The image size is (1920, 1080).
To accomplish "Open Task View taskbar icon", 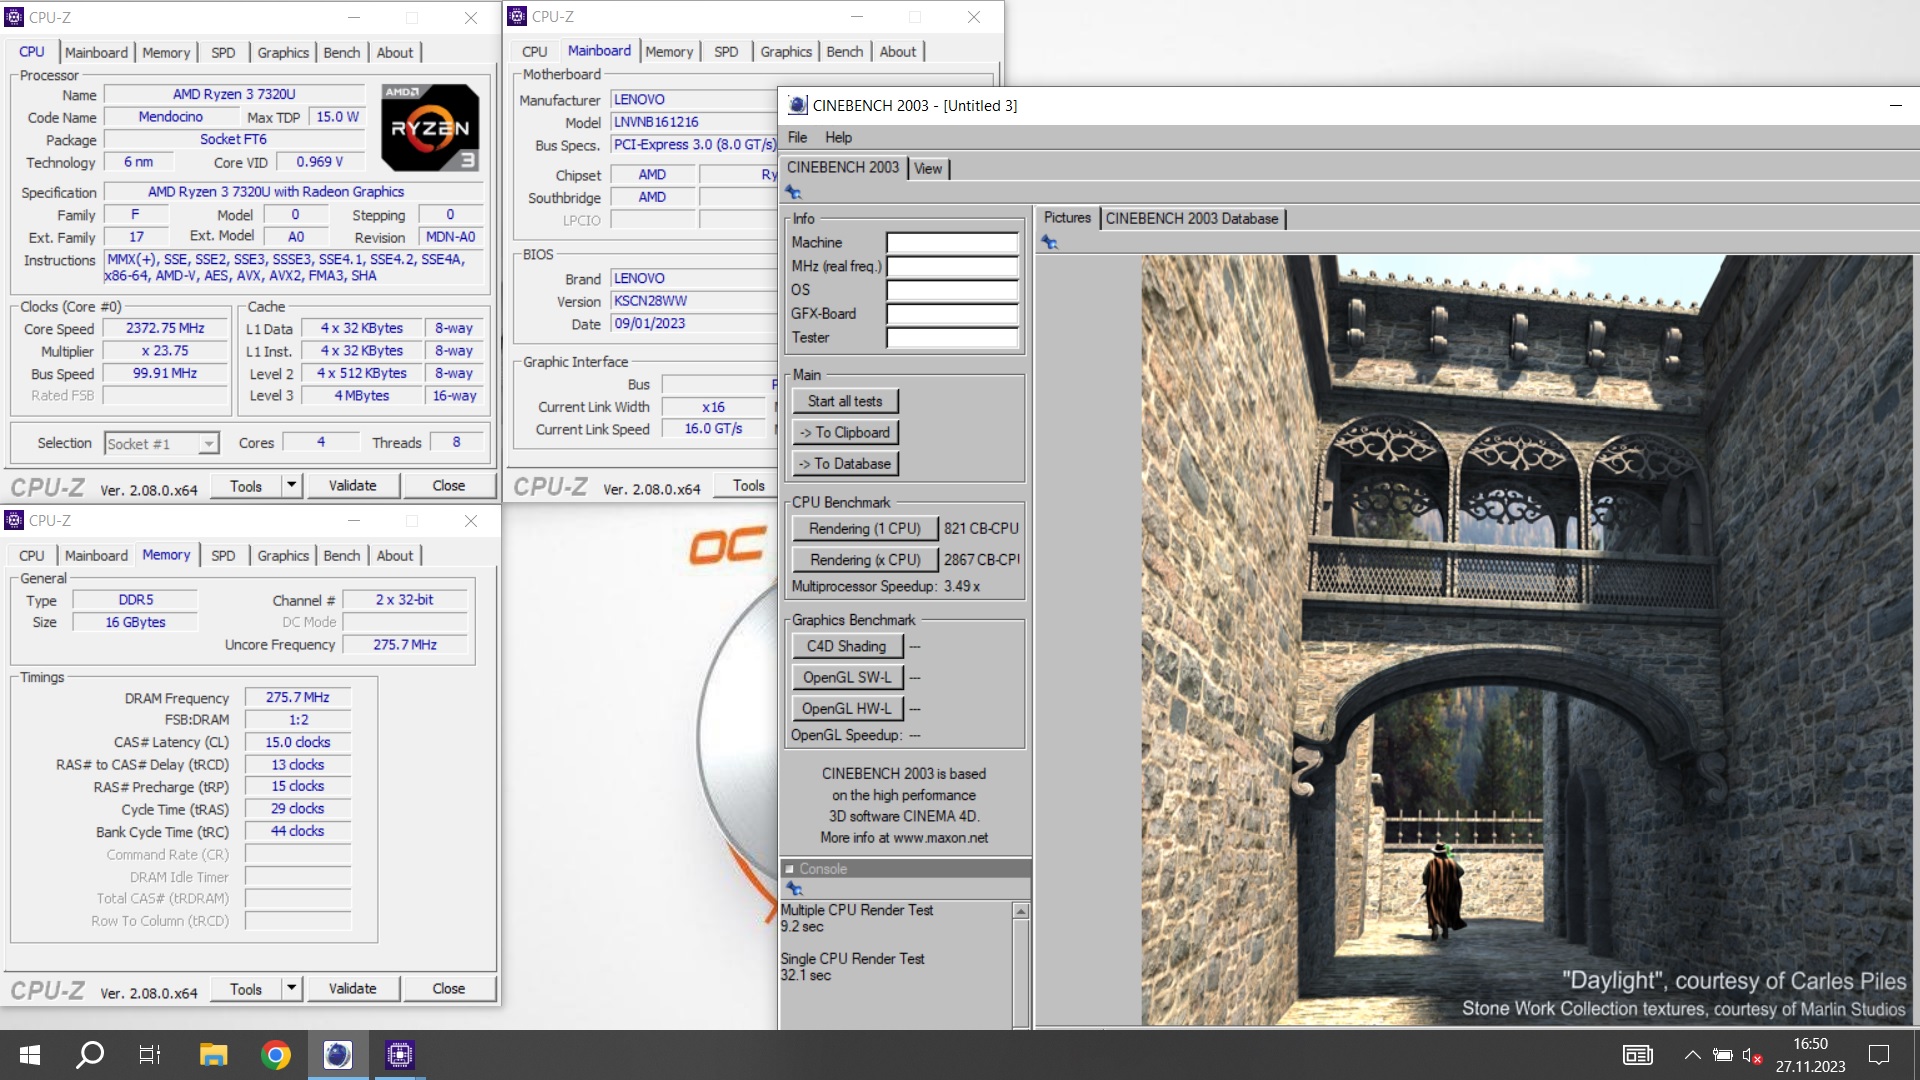I will point(150,1054).
